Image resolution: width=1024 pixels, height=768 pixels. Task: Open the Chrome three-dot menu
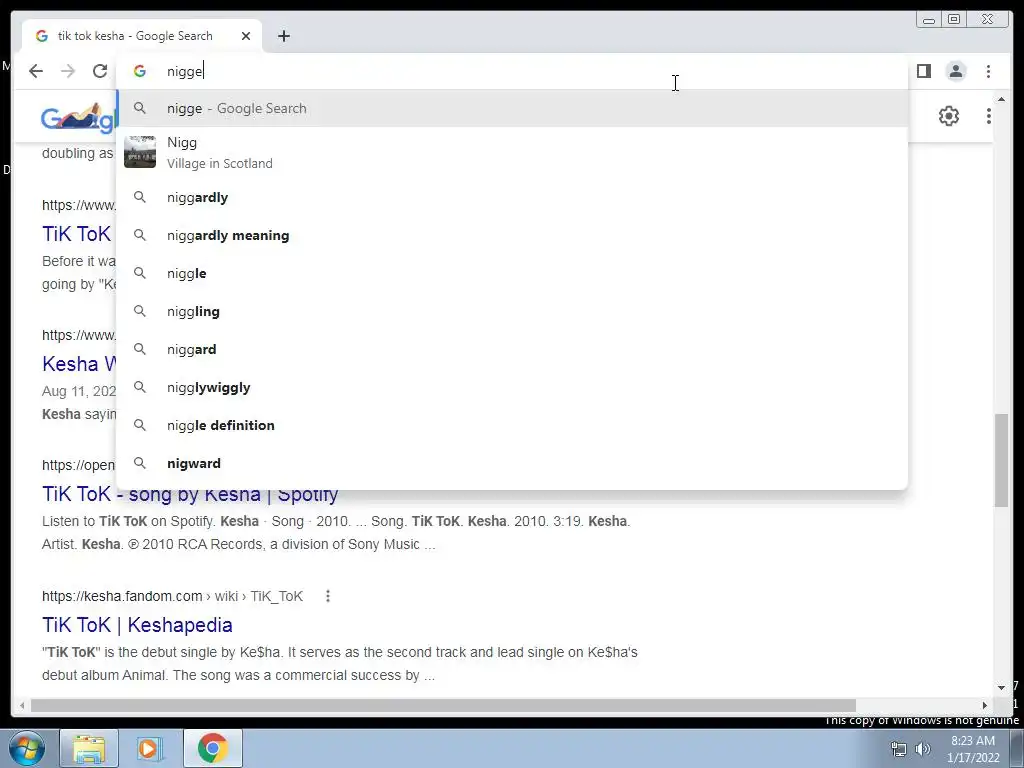pos(988,71)
